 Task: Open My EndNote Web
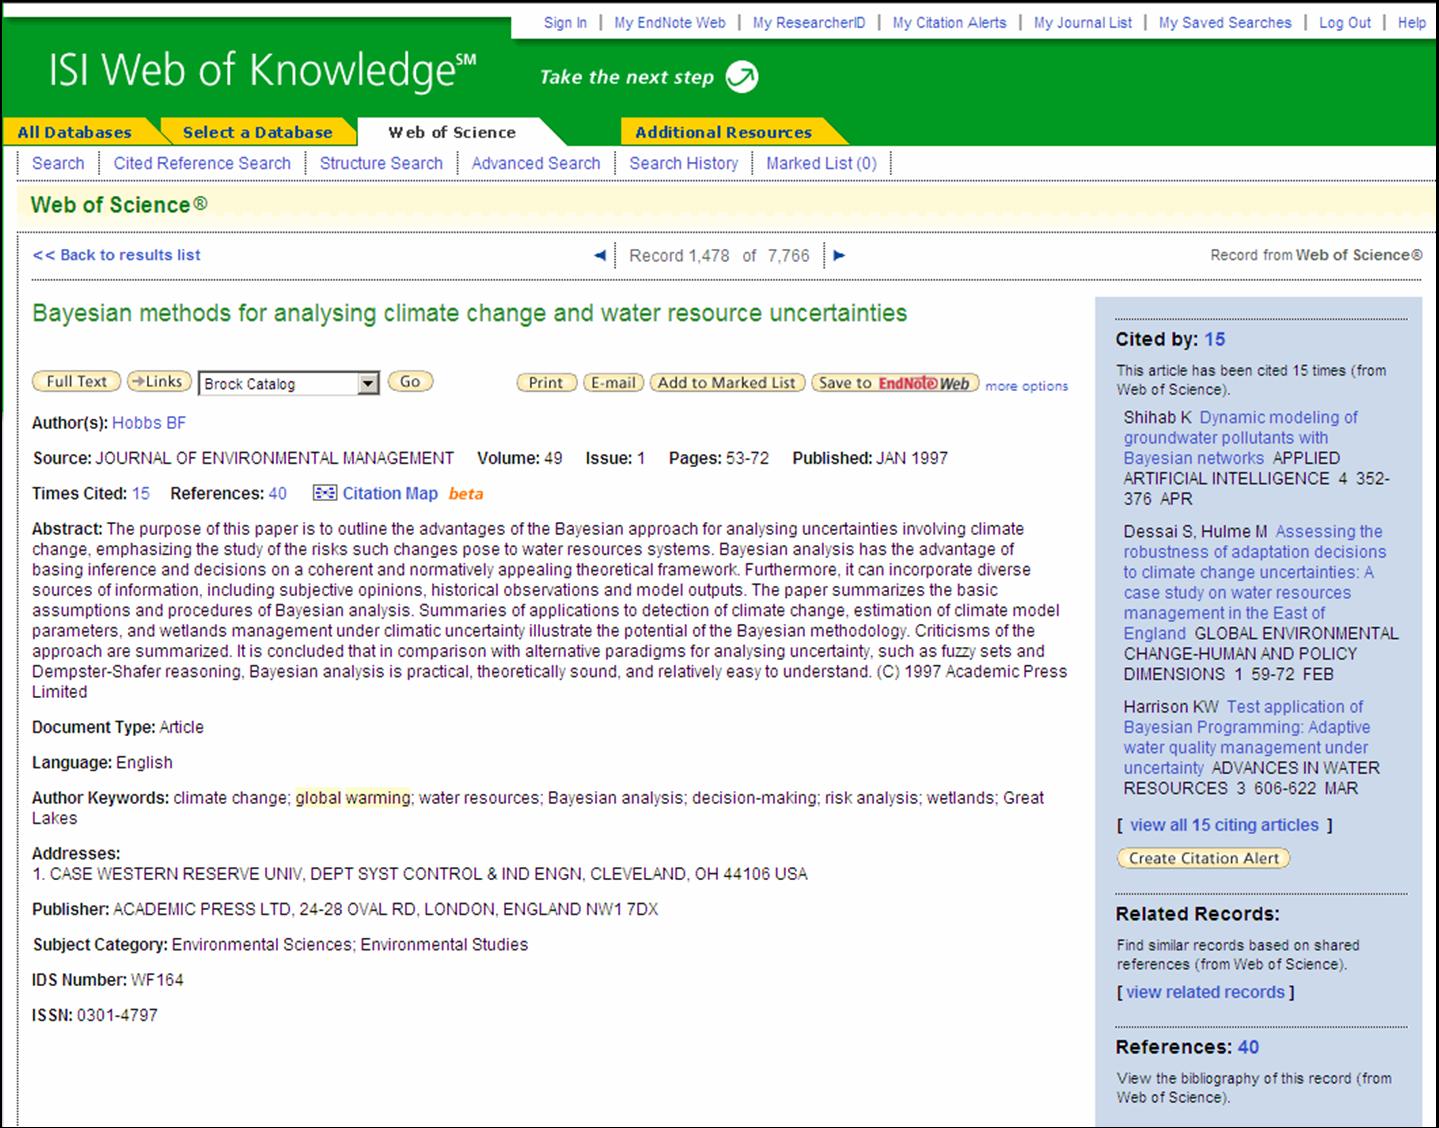point(670,22)
